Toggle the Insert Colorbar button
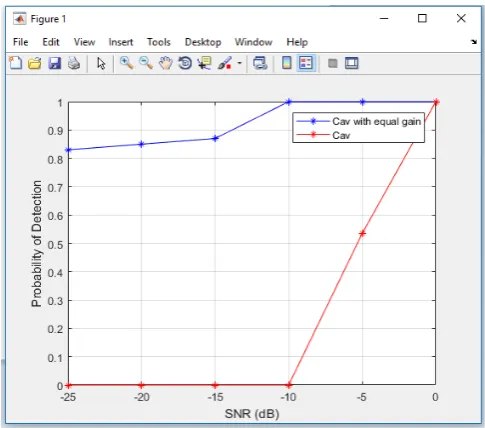The image size is (485, 428). tap(287, 63)
